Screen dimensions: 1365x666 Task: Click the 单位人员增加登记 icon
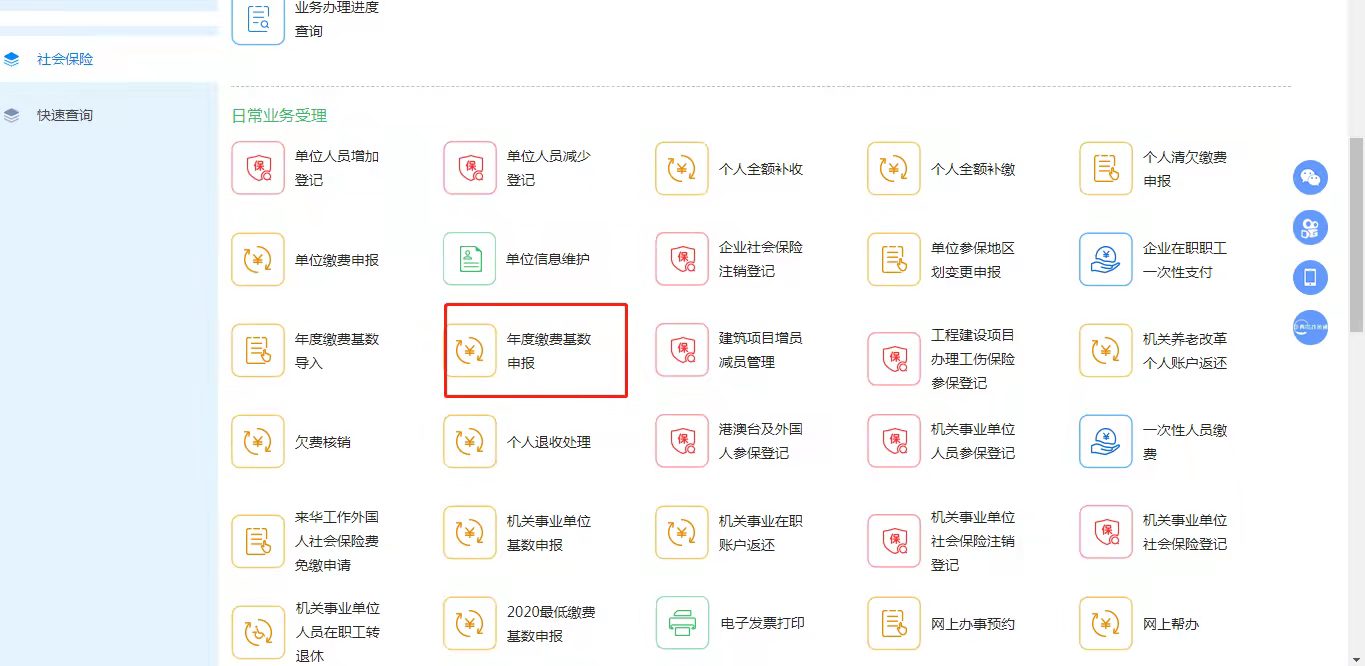[258, 168]
